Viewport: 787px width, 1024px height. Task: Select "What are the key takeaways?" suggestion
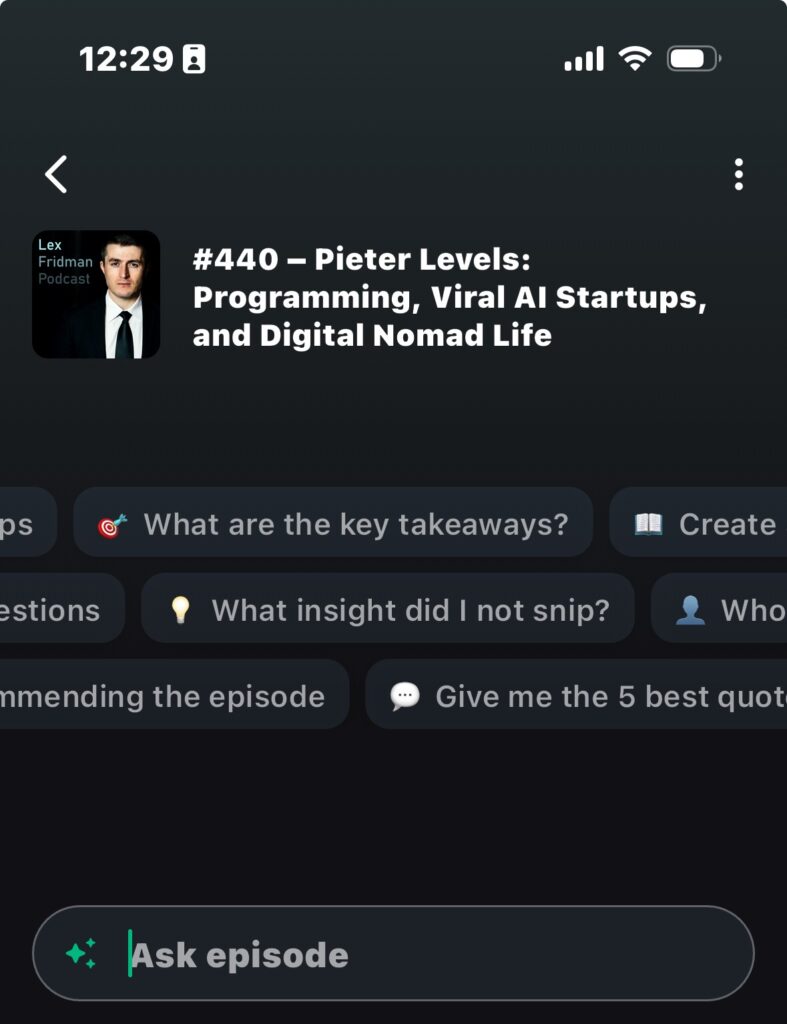[x=355, y=524]
